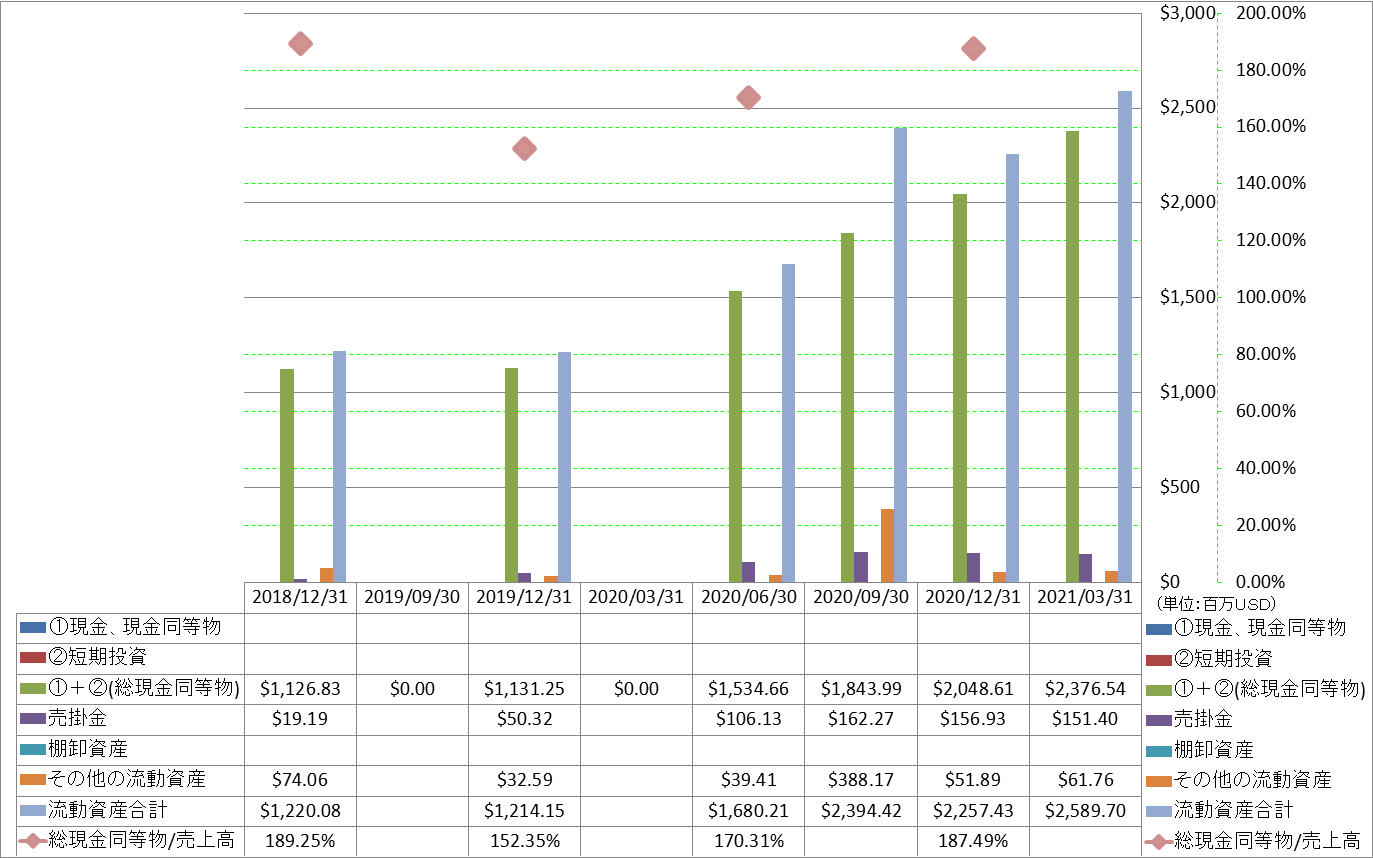The height and width of the screenshot is (858, 1373).
Task: Click the $388.17 cell
Action: click(x=860, y=780)
